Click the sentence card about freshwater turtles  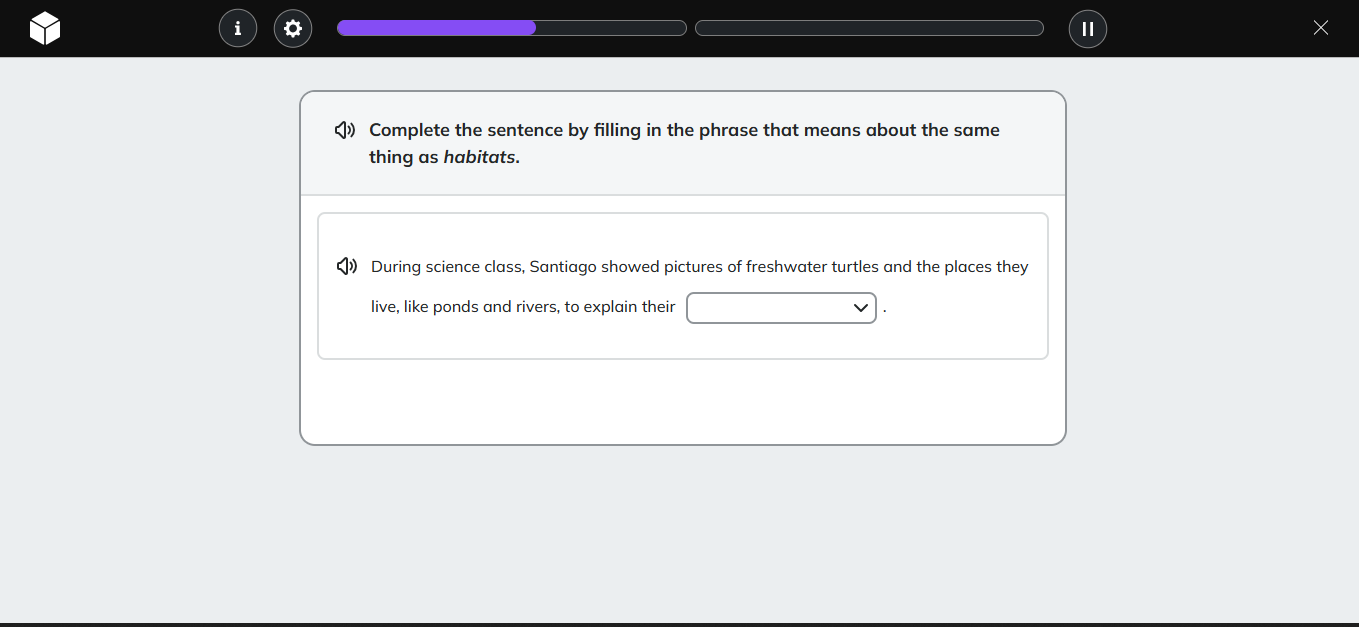tap(683, 285)
